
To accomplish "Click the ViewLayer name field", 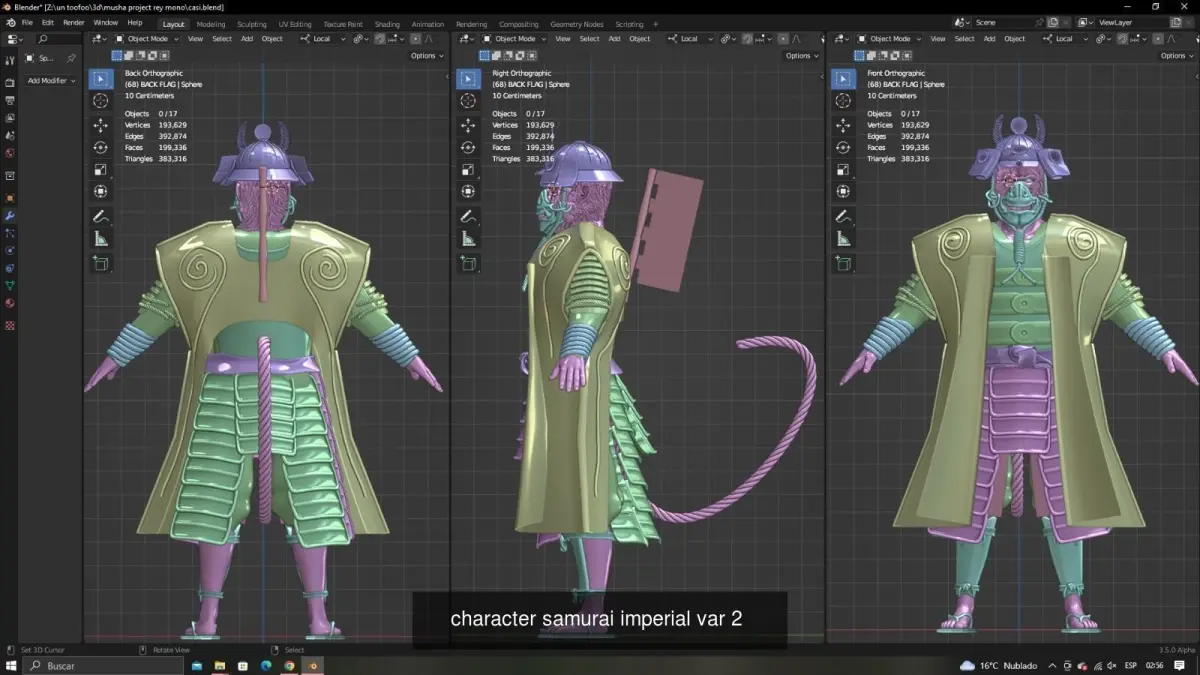I will tap(1131, 22).
